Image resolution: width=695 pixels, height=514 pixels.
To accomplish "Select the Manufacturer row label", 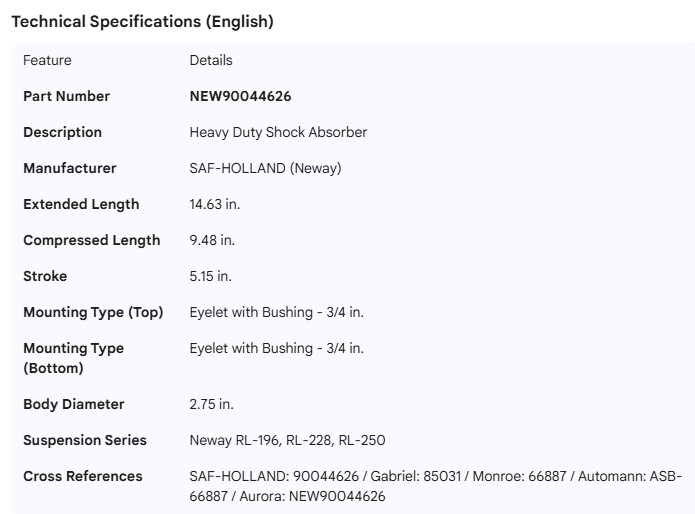I will [x=69, y=168].
